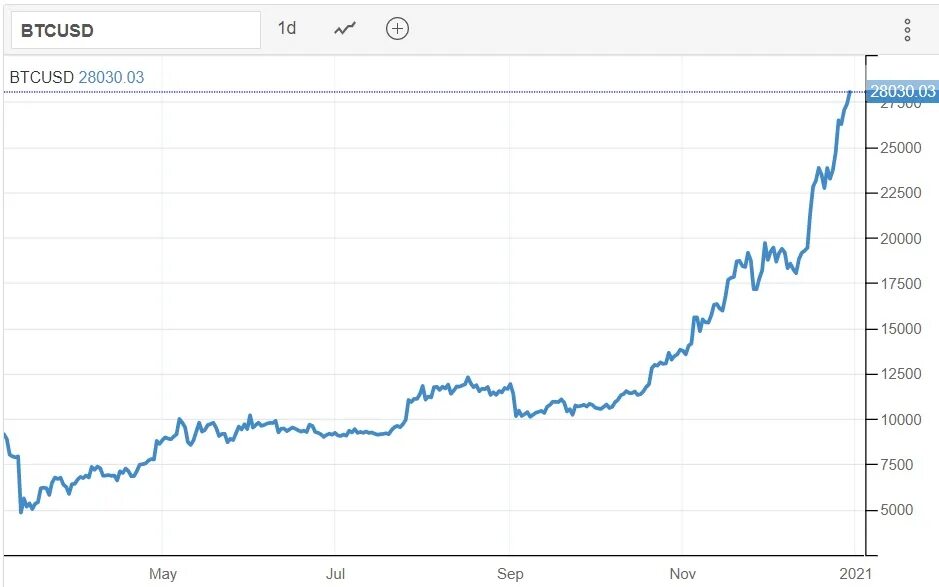
Task: Open the 1d interval selector
Action: pos(287,28)
